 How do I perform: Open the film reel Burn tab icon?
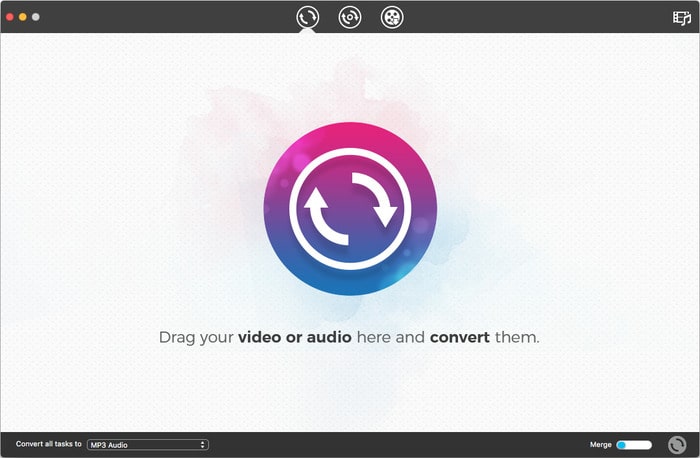click(x=392, y=17)
